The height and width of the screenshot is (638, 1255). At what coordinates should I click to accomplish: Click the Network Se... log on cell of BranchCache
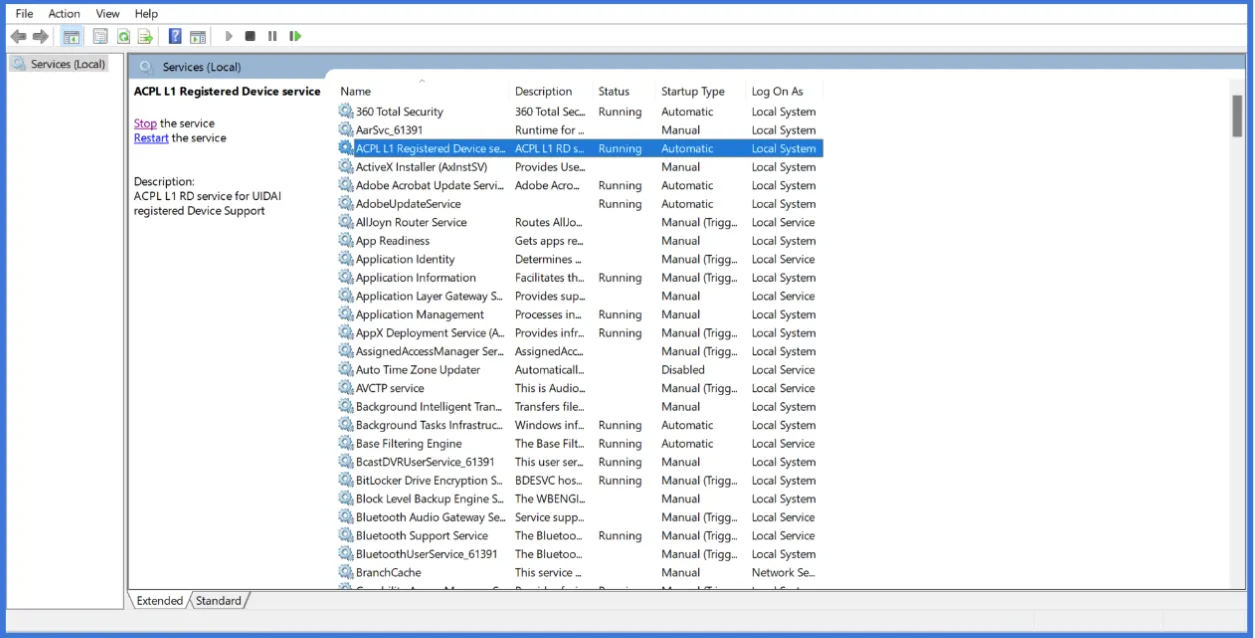coord(784,573)
